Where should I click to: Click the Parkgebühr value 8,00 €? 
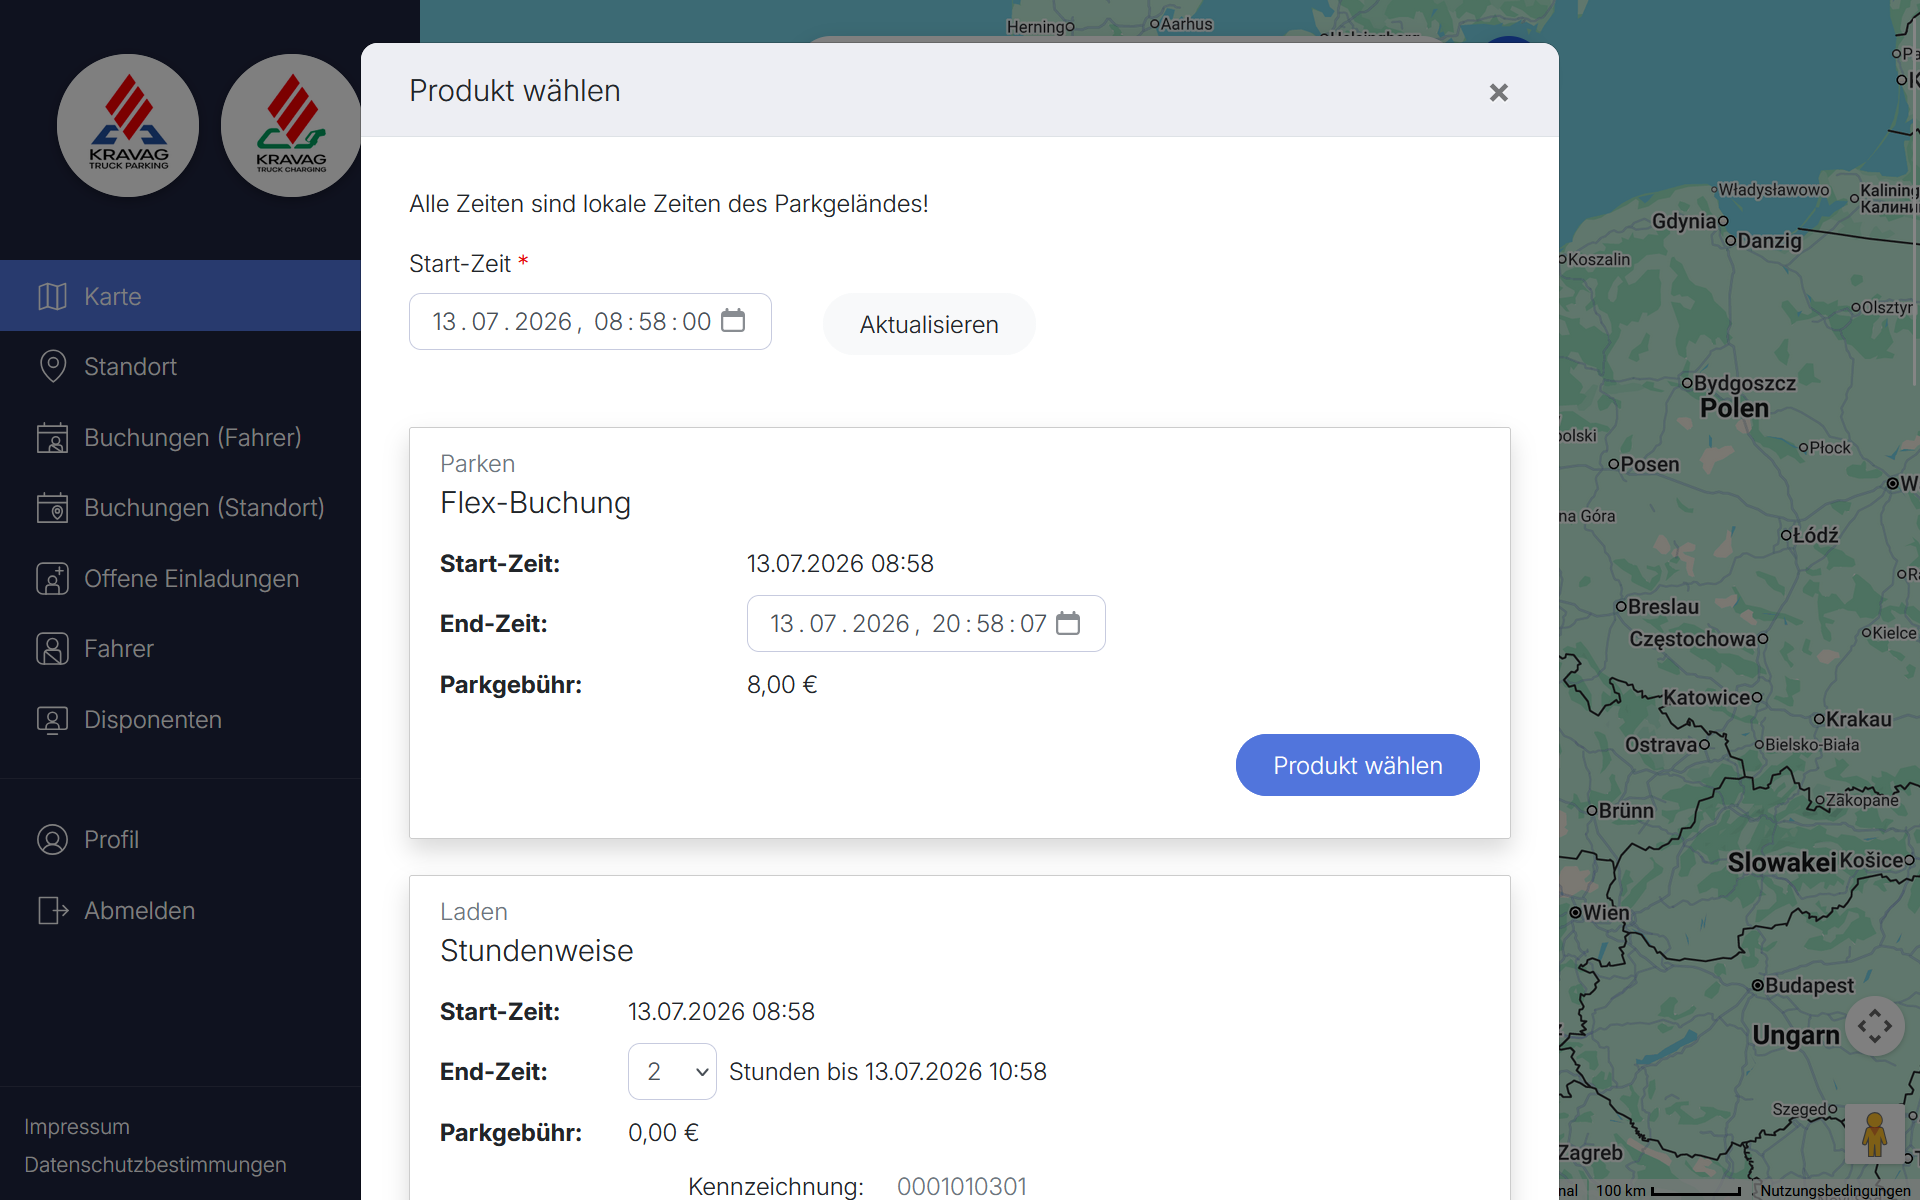[x=782, y=684]
